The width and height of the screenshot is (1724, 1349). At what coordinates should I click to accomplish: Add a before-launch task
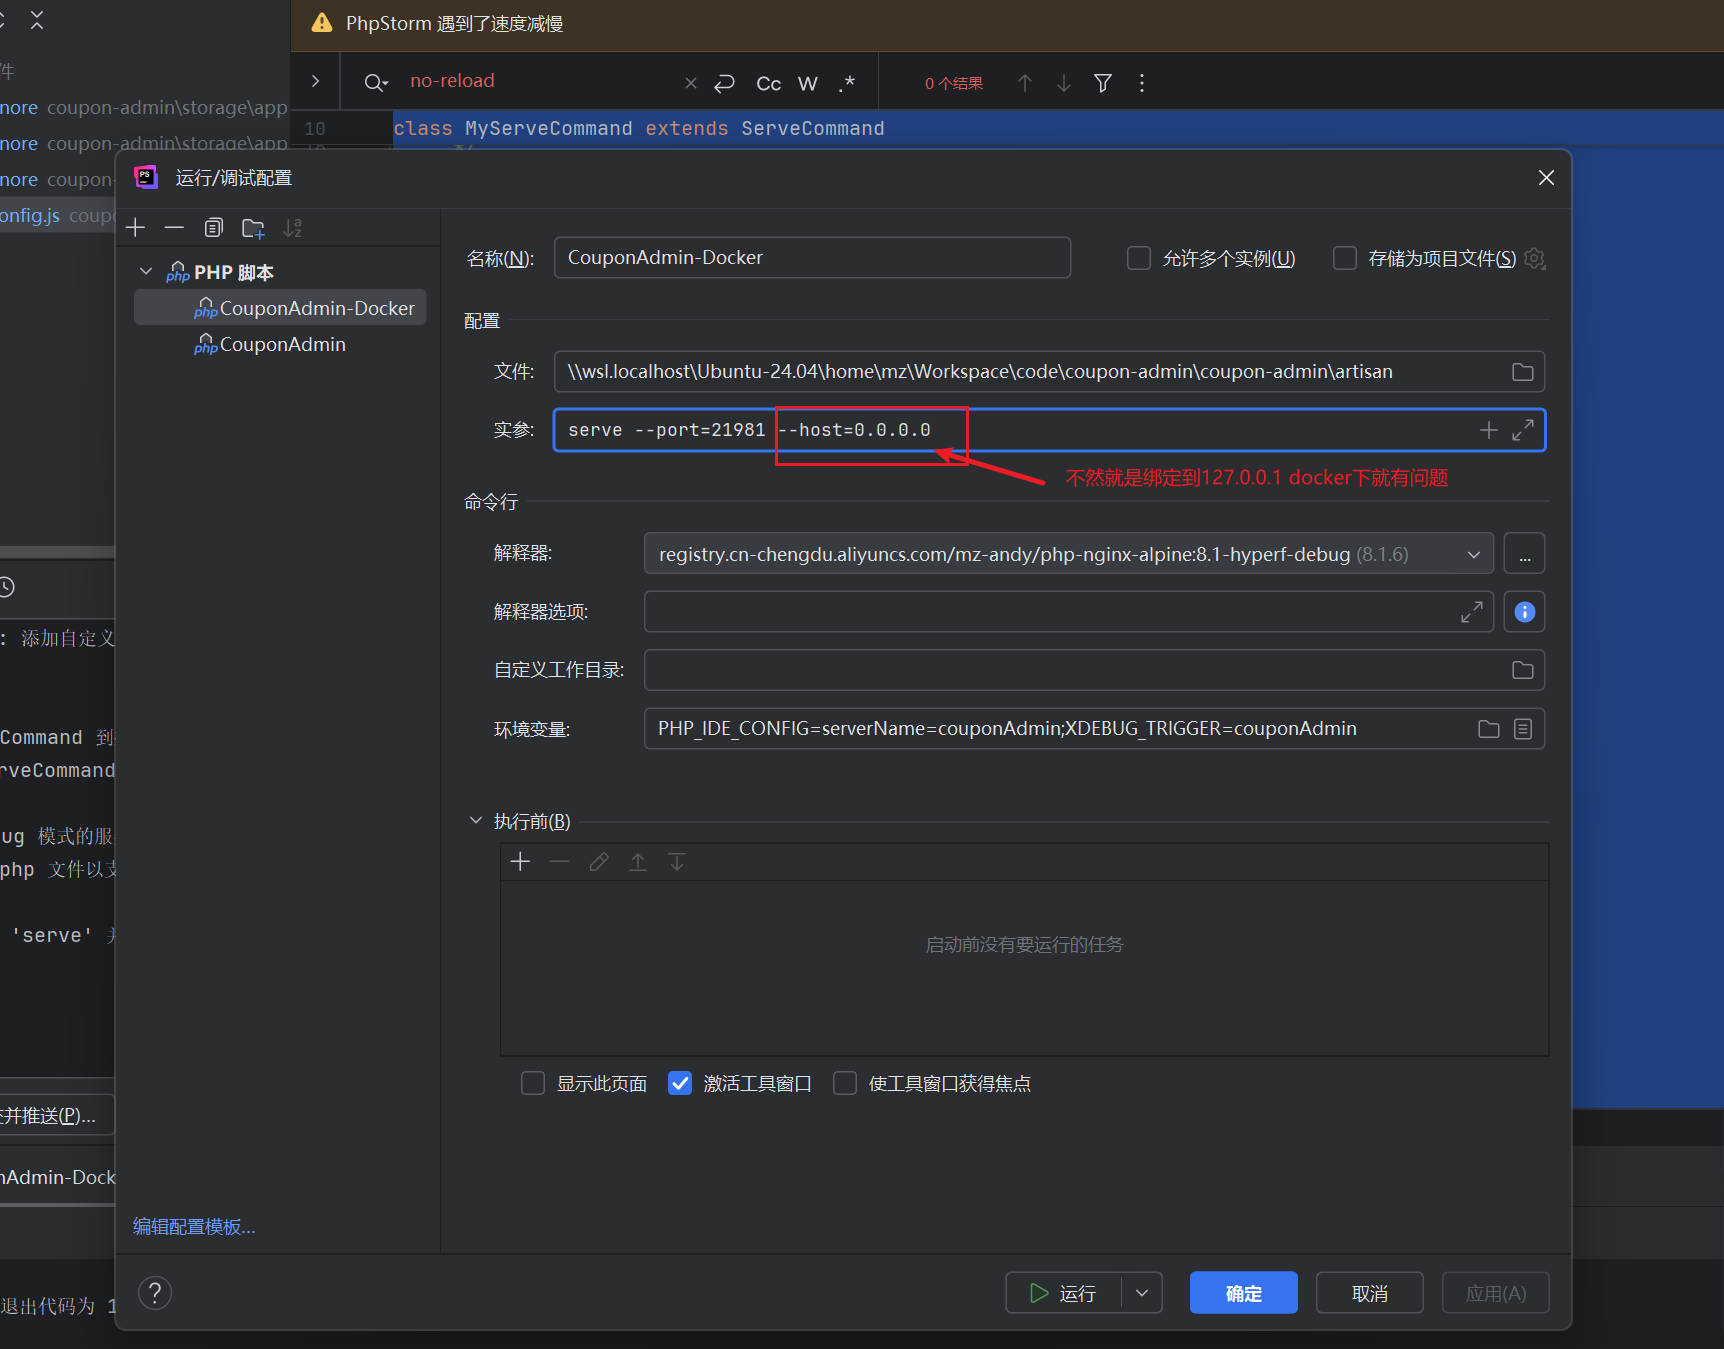[520, 862]
